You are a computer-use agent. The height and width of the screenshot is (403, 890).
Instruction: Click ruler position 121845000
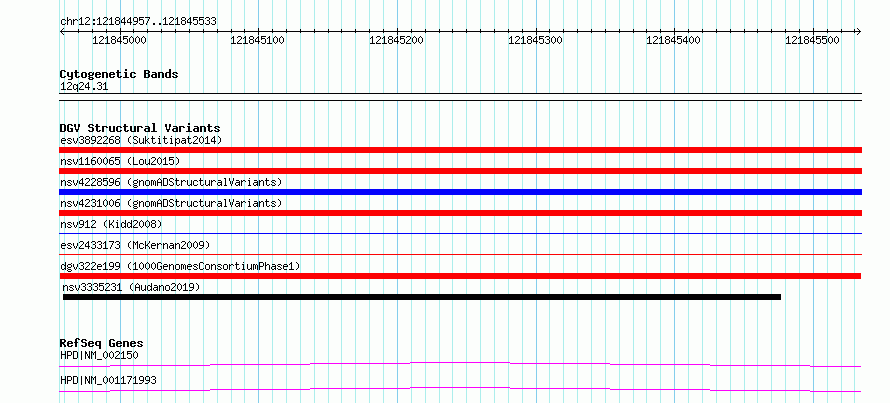pyautogui.click(x=119, y=41)
